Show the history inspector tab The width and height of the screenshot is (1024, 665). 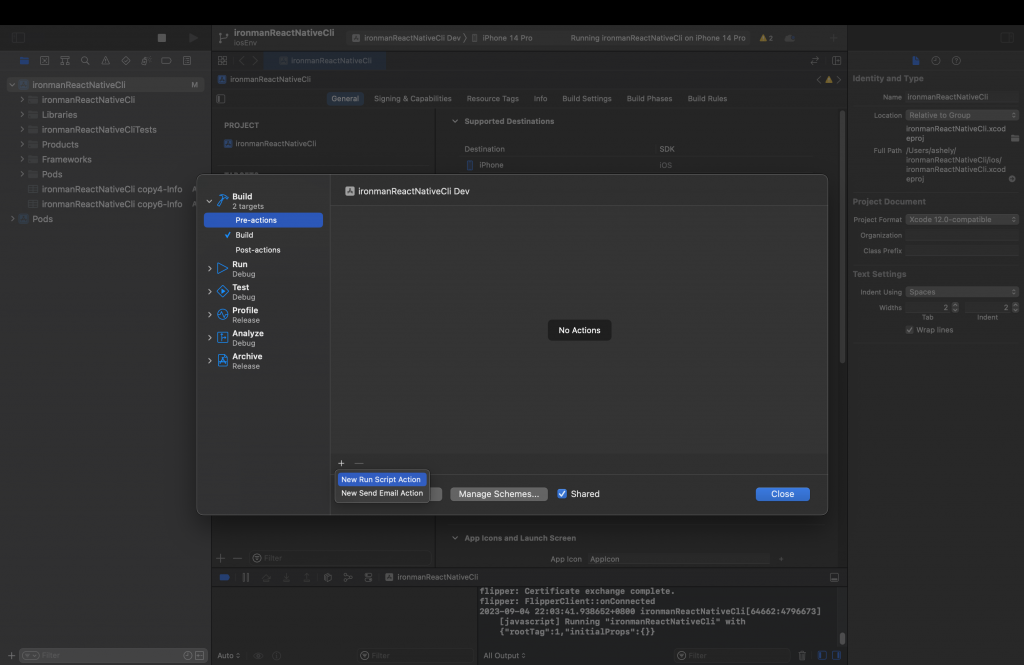click(x=936, y=61)
